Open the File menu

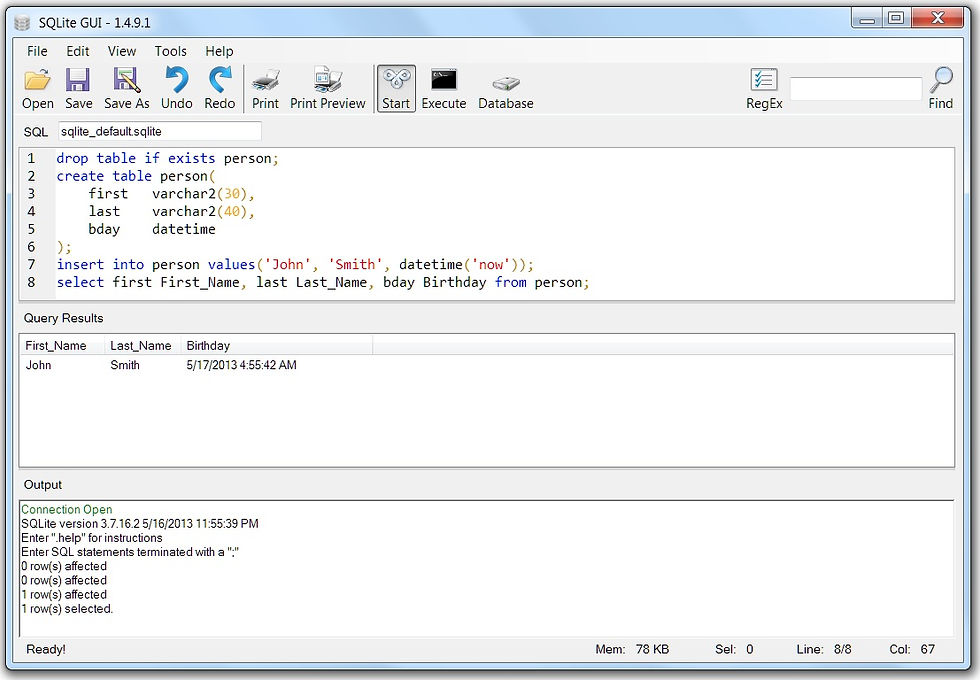pyautogui.click(x=37, y=51)
